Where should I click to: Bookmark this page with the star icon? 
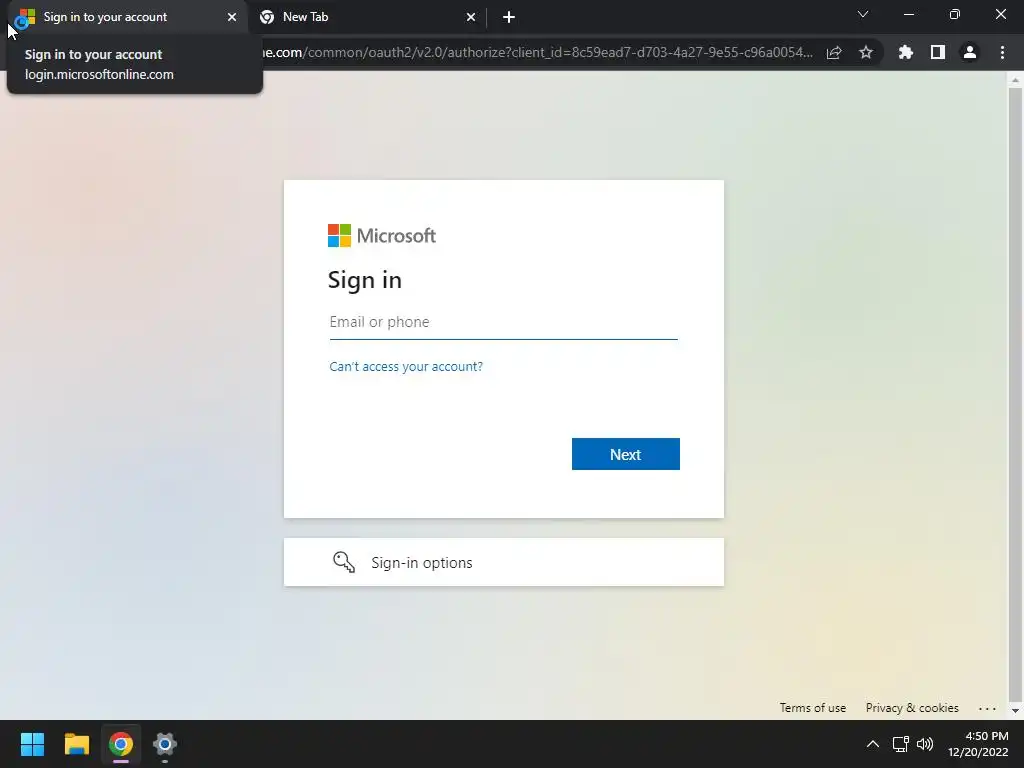click(866, 52)
